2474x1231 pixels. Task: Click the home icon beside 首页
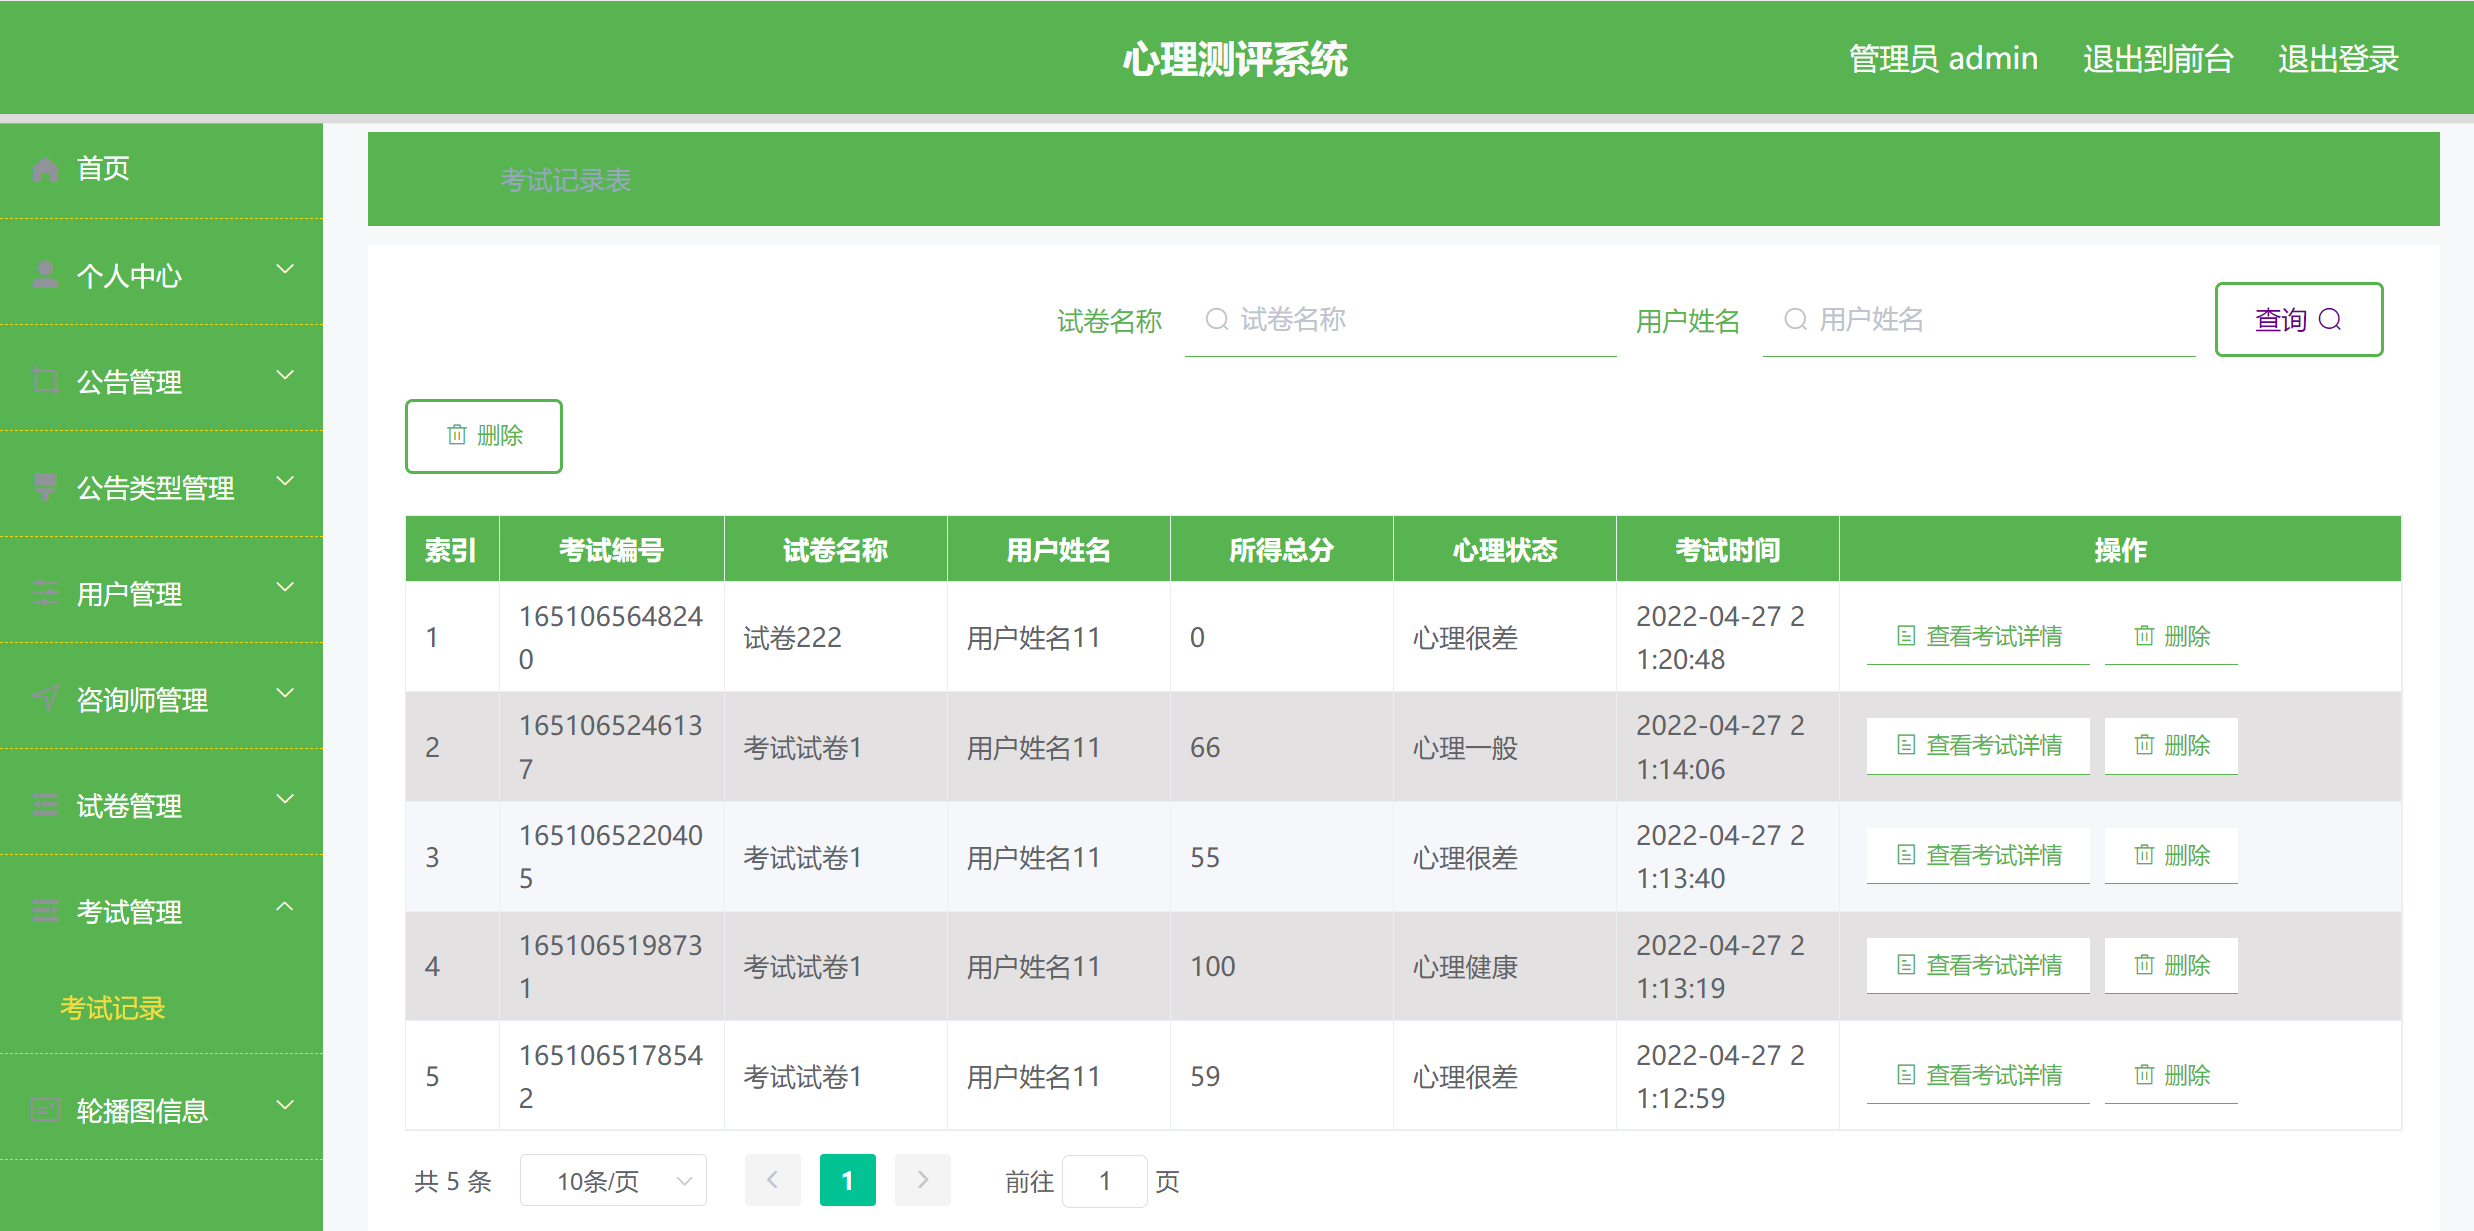45,168
